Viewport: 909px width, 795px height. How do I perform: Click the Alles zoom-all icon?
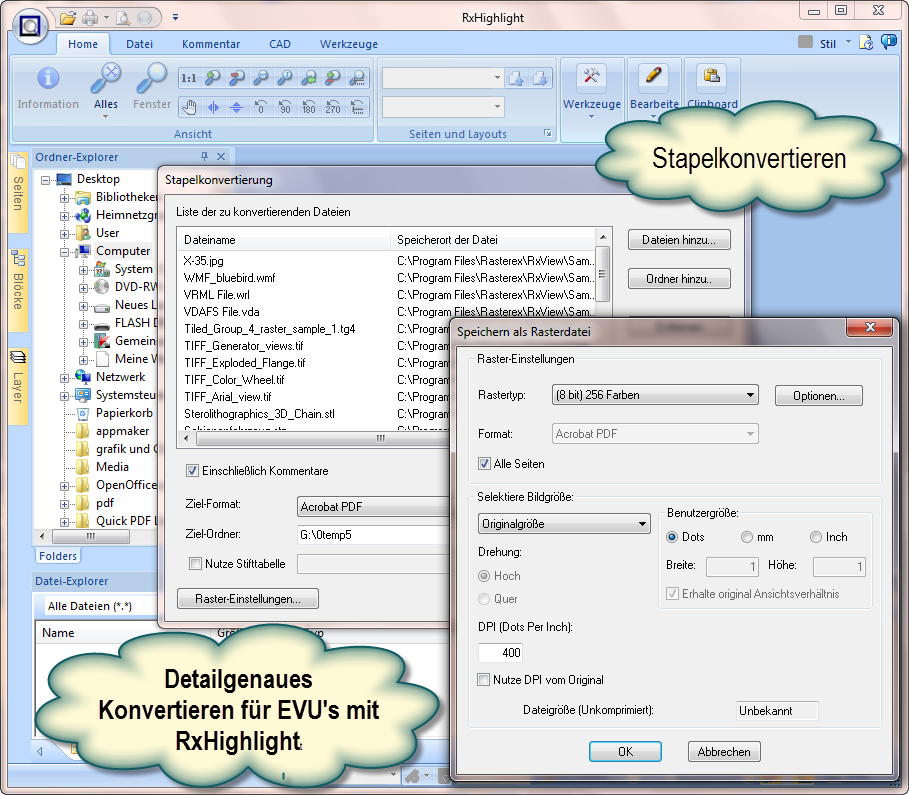(x=105, y=80)
